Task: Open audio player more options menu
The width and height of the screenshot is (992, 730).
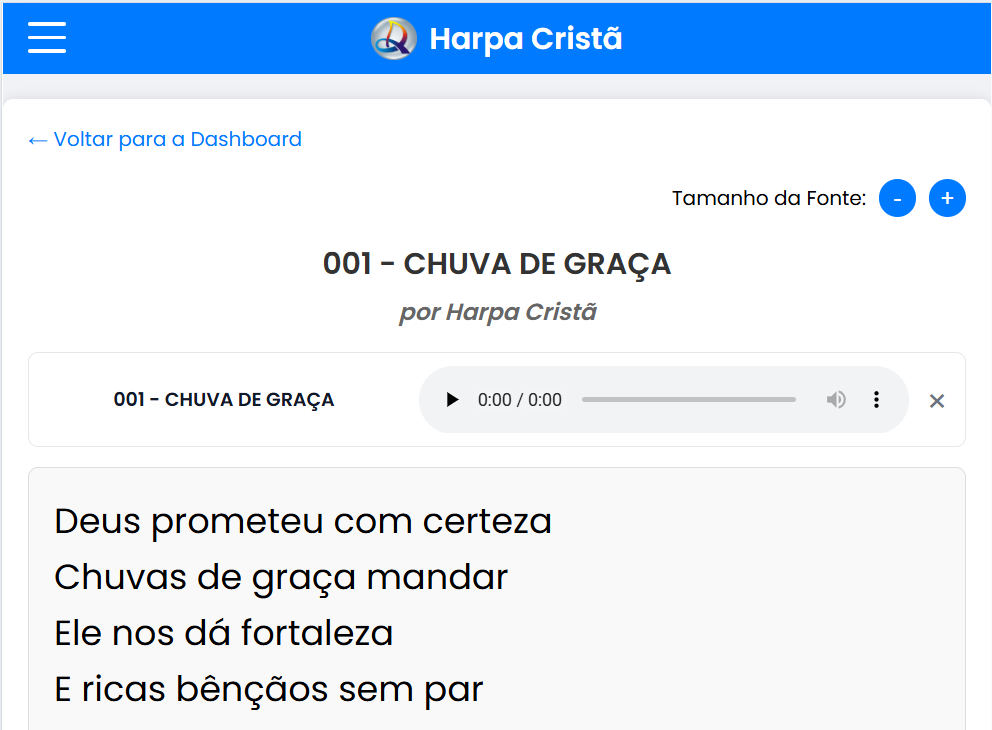Action: [x=876, y=400]
